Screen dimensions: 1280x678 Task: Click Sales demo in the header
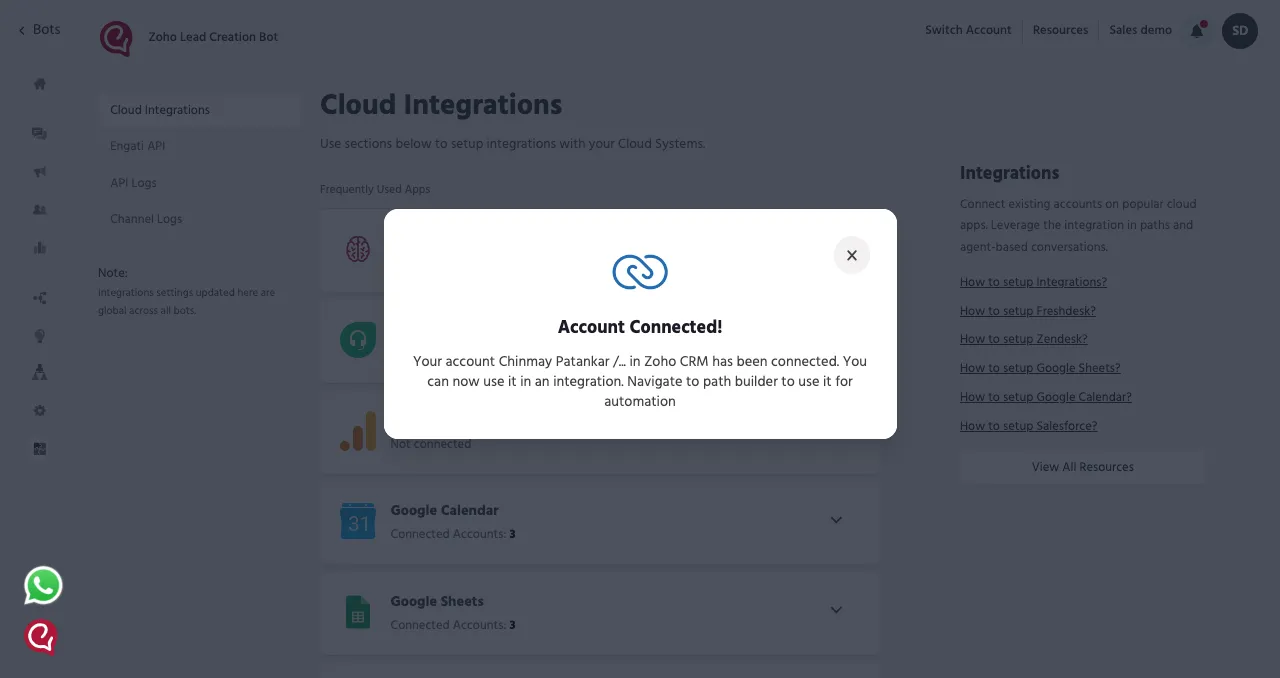[x=1140, y=30]
